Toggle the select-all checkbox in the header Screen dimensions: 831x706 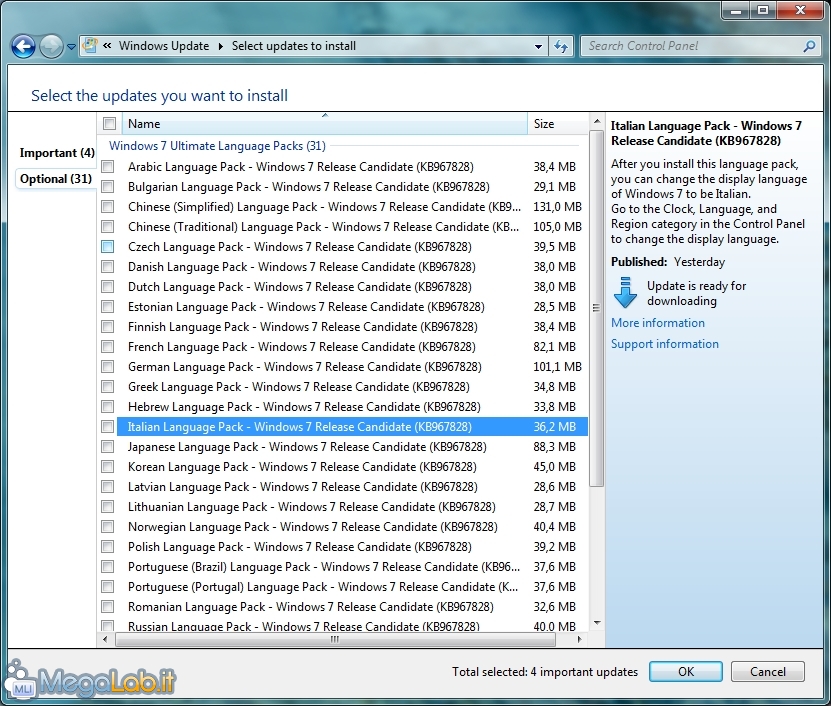(110, 124)
